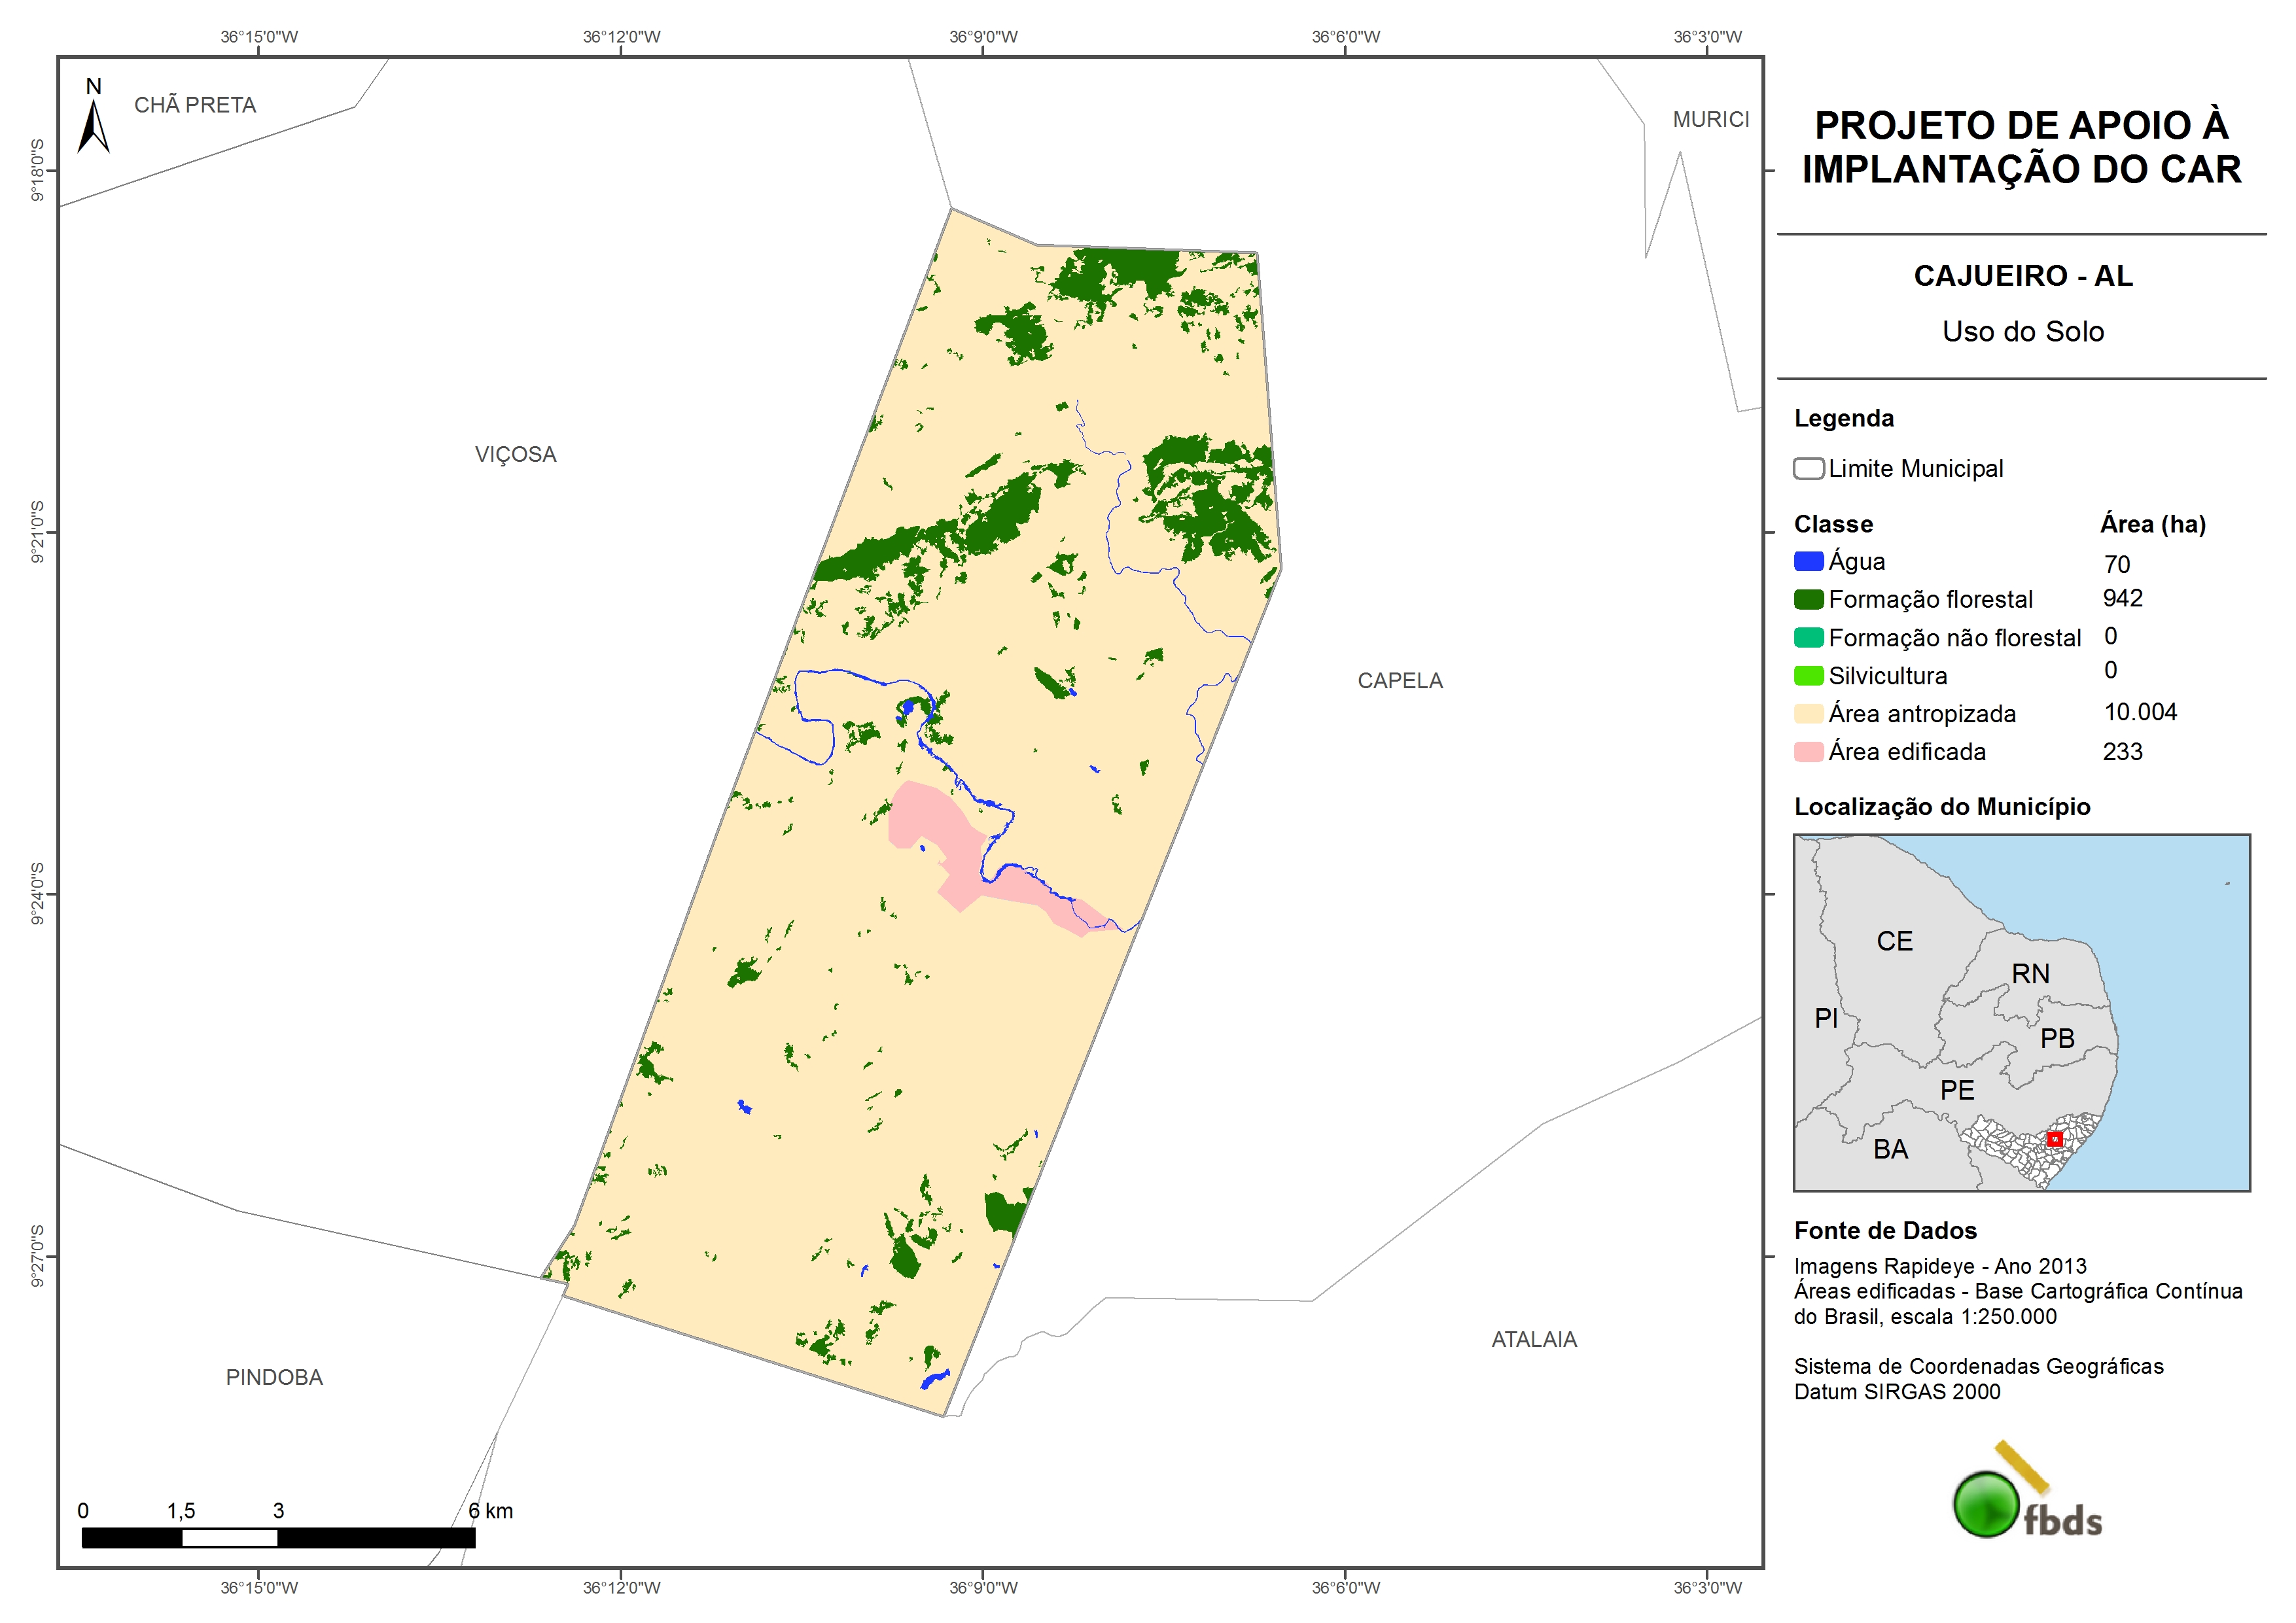Screen dimensions: 2296x1623
Task: Click the Área antropizada beige swatch
Action: [x=1808, y=714]
